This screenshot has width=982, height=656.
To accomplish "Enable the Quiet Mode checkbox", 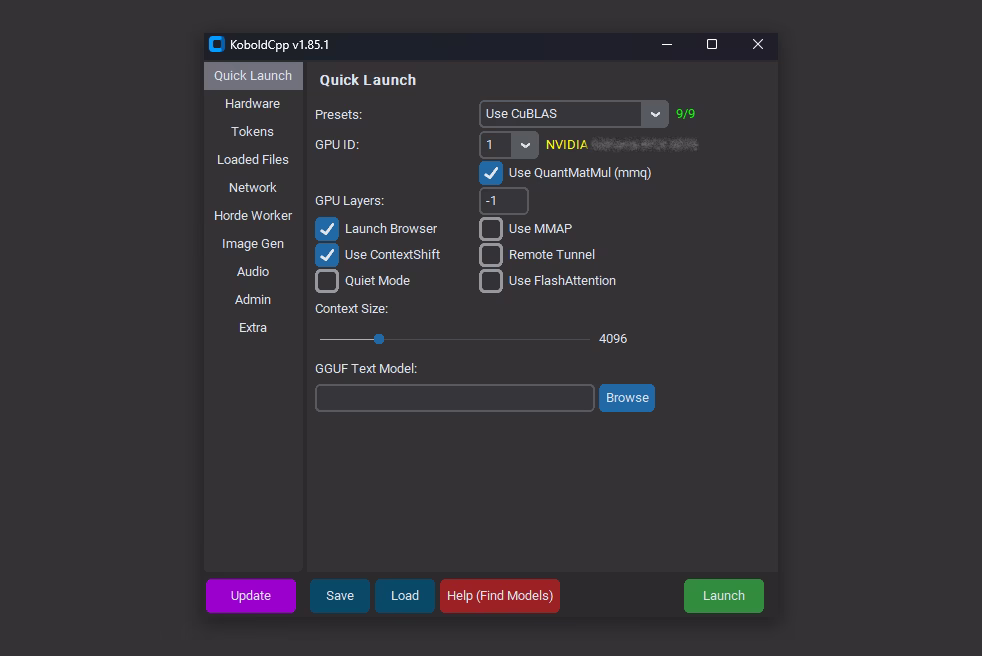I will click(x=327, y=281).
